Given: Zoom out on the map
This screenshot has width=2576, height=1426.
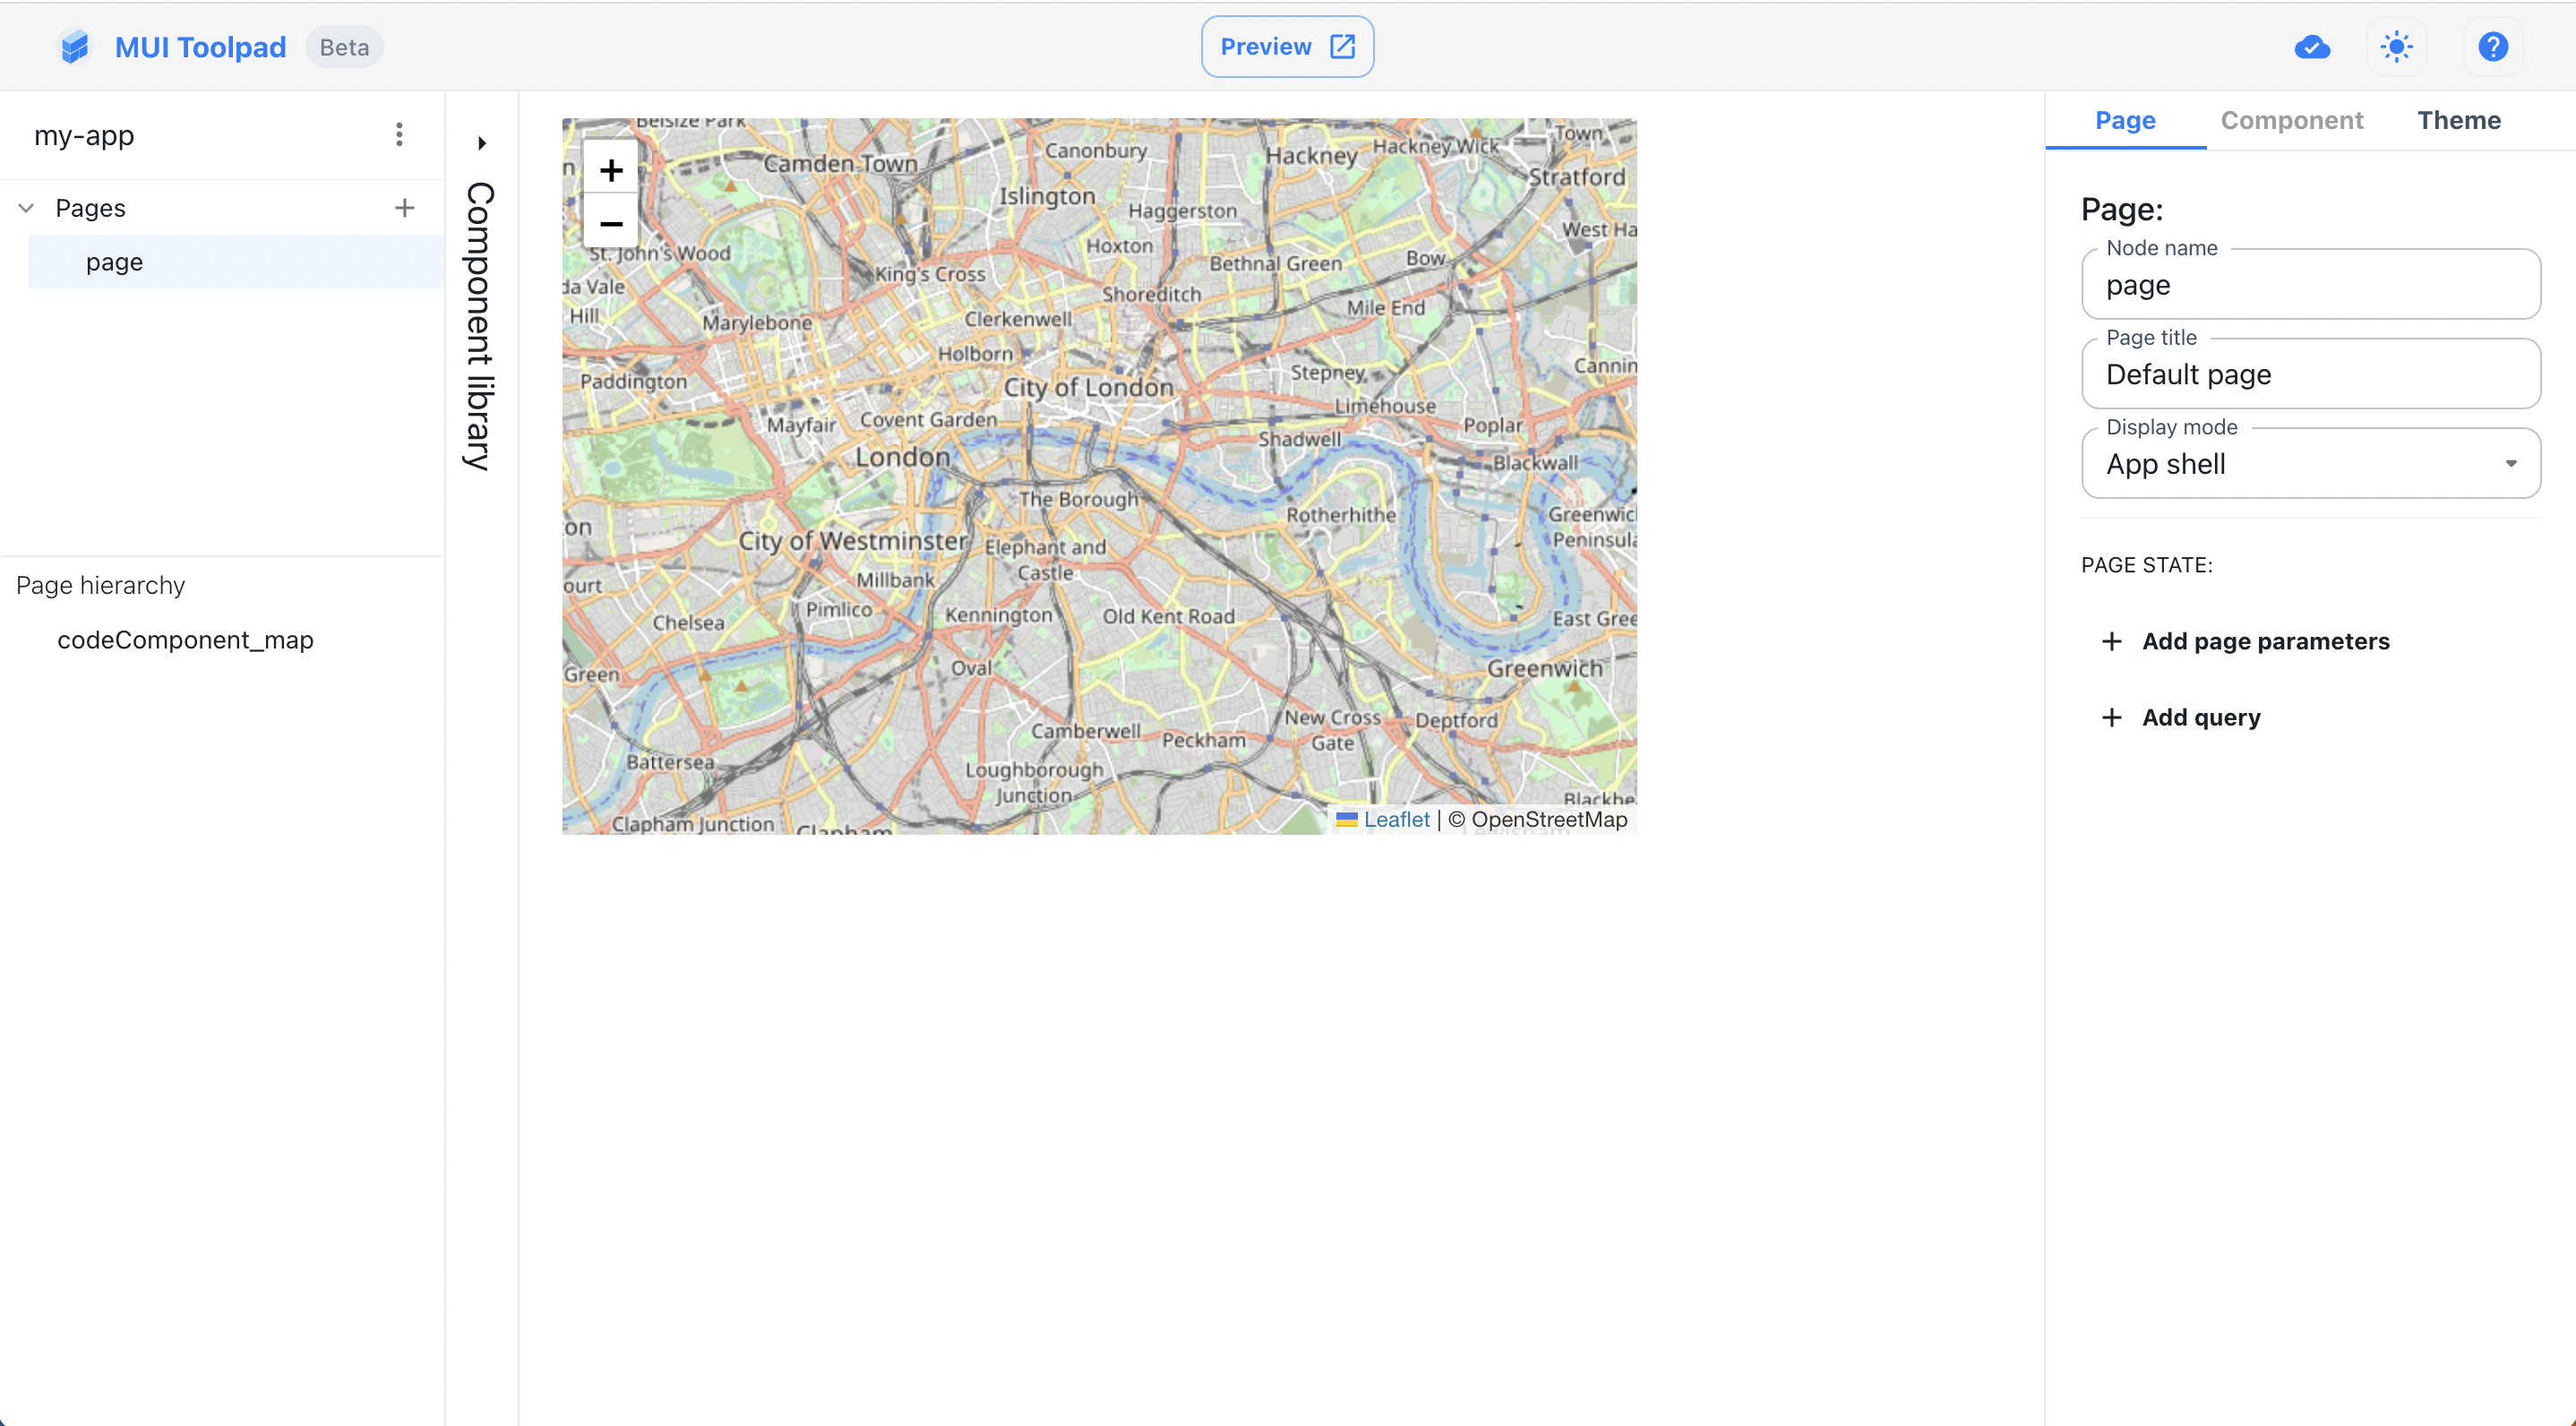Looking at the screenshot, I should click(610, 222).
